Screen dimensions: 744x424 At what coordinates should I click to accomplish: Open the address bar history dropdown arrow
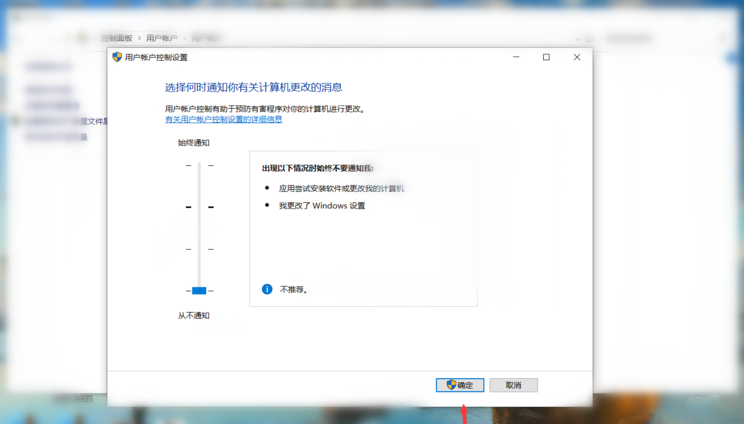[578, 38]
